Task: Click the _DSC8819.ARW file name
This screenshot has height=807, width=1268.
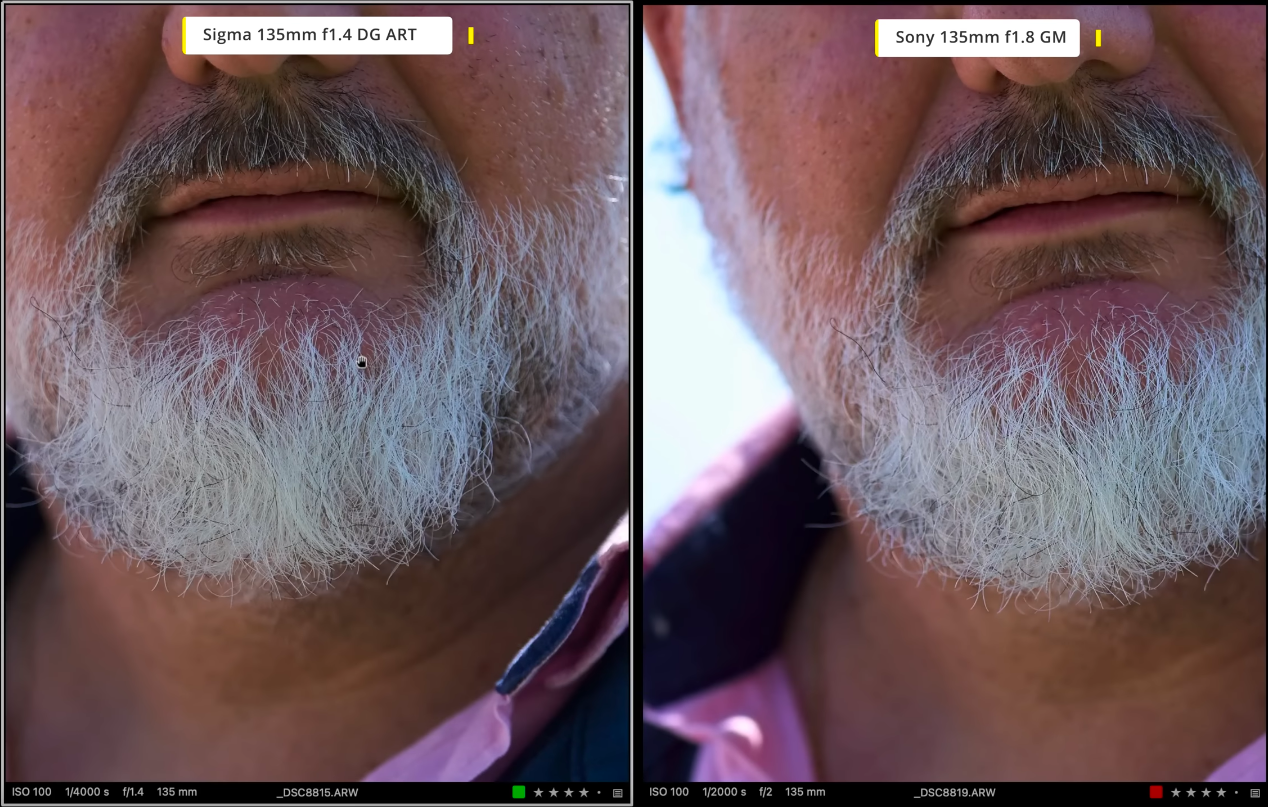Action: (x=954, y=792)
